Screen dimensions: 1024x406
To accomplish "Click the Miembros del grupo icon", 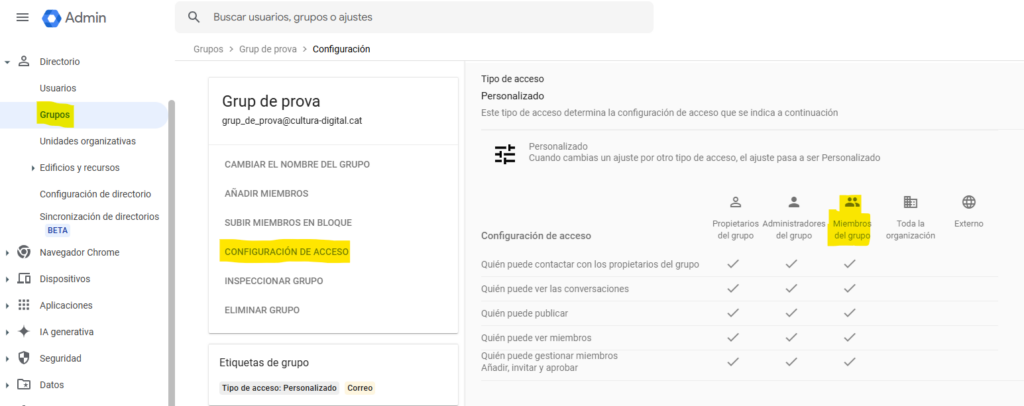I will point(851,202).
